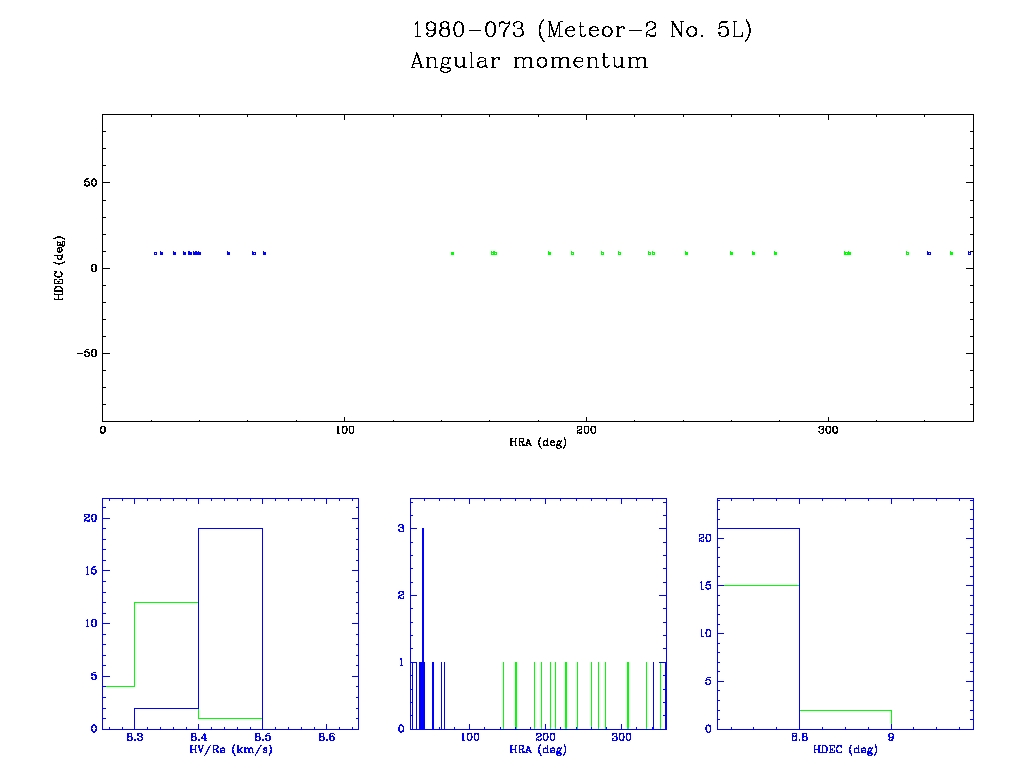Click the vertical HDEC (deg) label of the scatter plot
Image resolution: width=1024 pixels, height=768 pixels.
pos(60,268)
